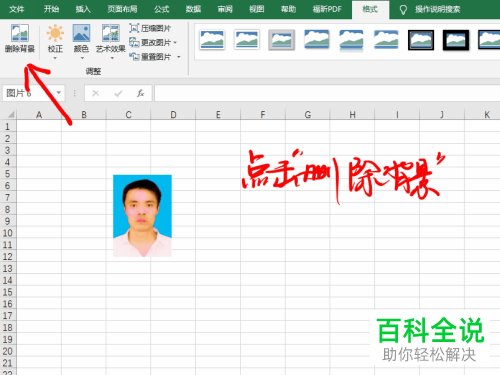
Task: Select column H header
Action: coord(352,115)
